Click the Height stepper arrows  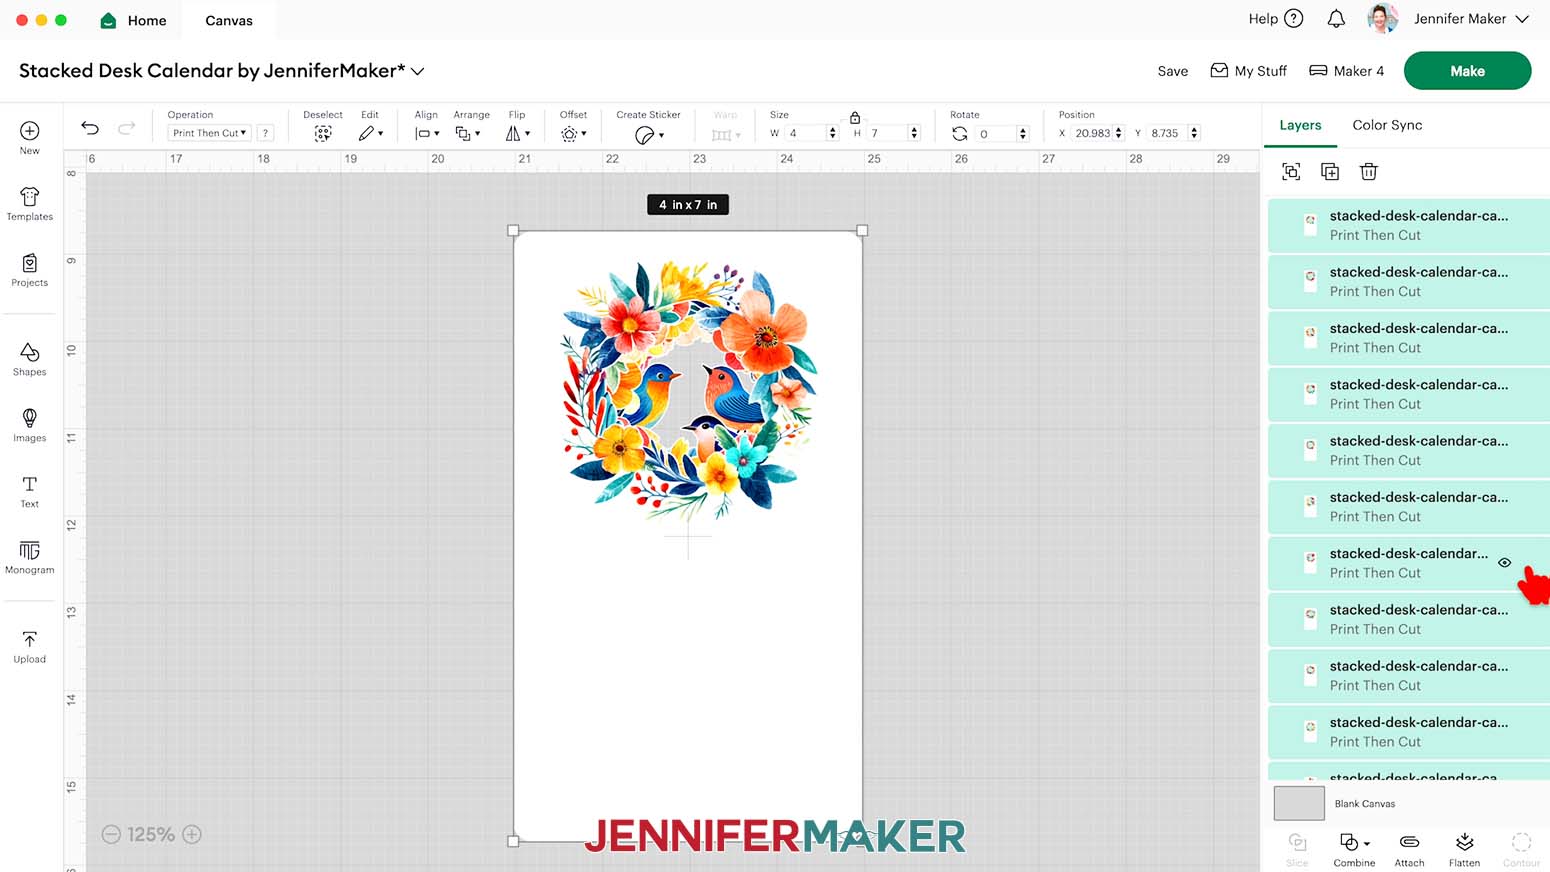[x=914, y=133]
